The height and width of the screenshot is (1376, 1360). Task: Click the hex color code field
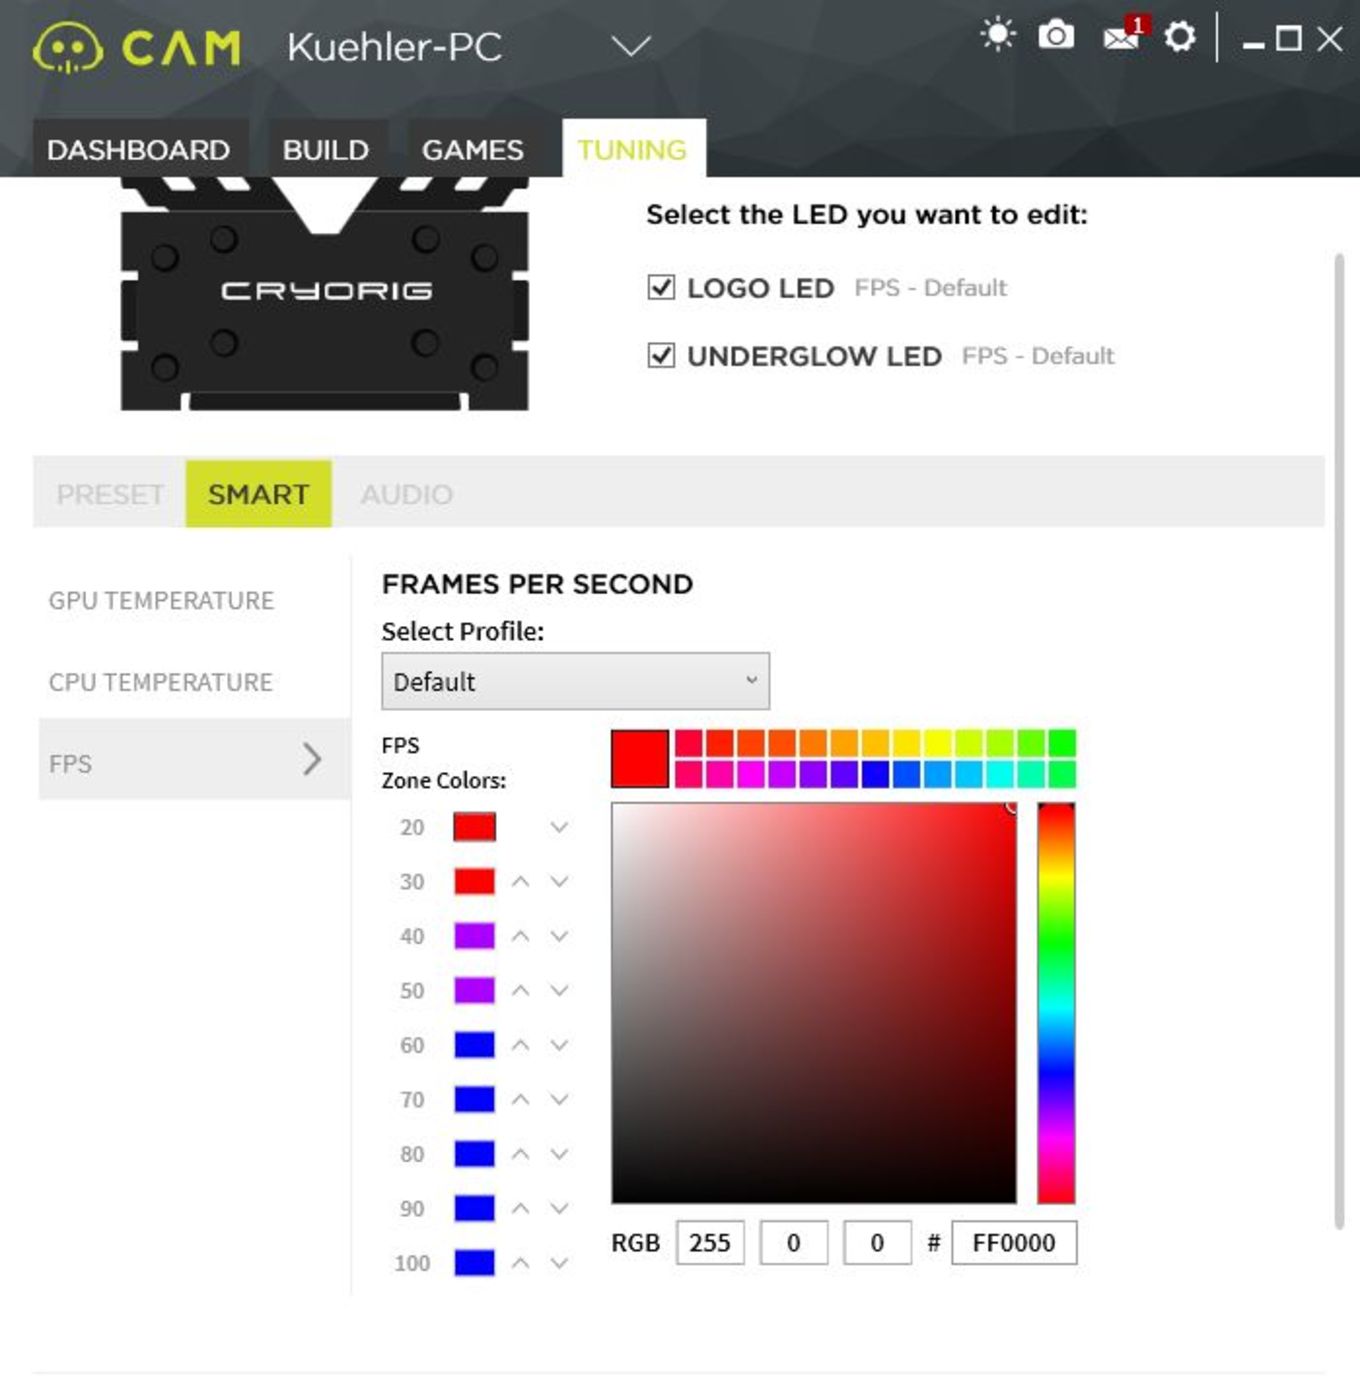[x=1014, y=1242]
